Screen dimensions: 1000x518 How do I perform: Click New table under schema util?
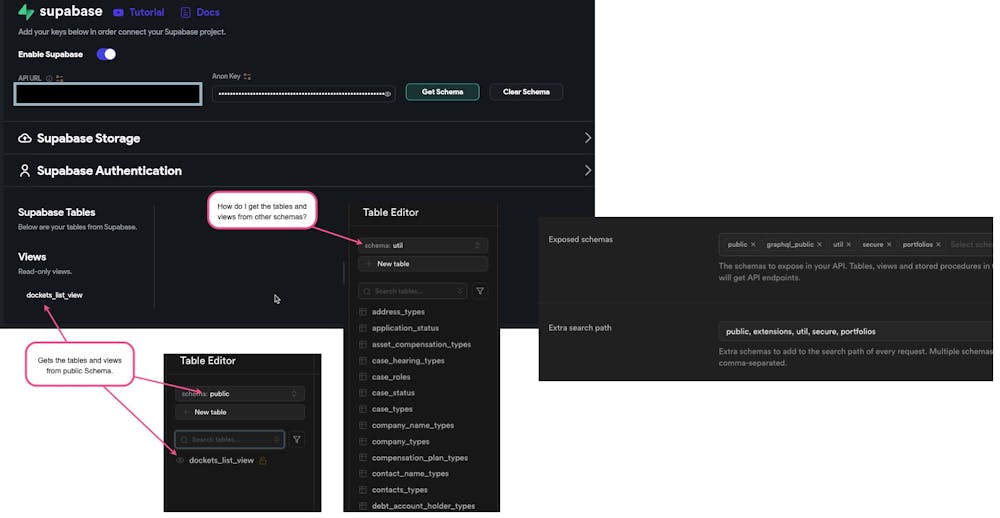(x=423, y=263)
